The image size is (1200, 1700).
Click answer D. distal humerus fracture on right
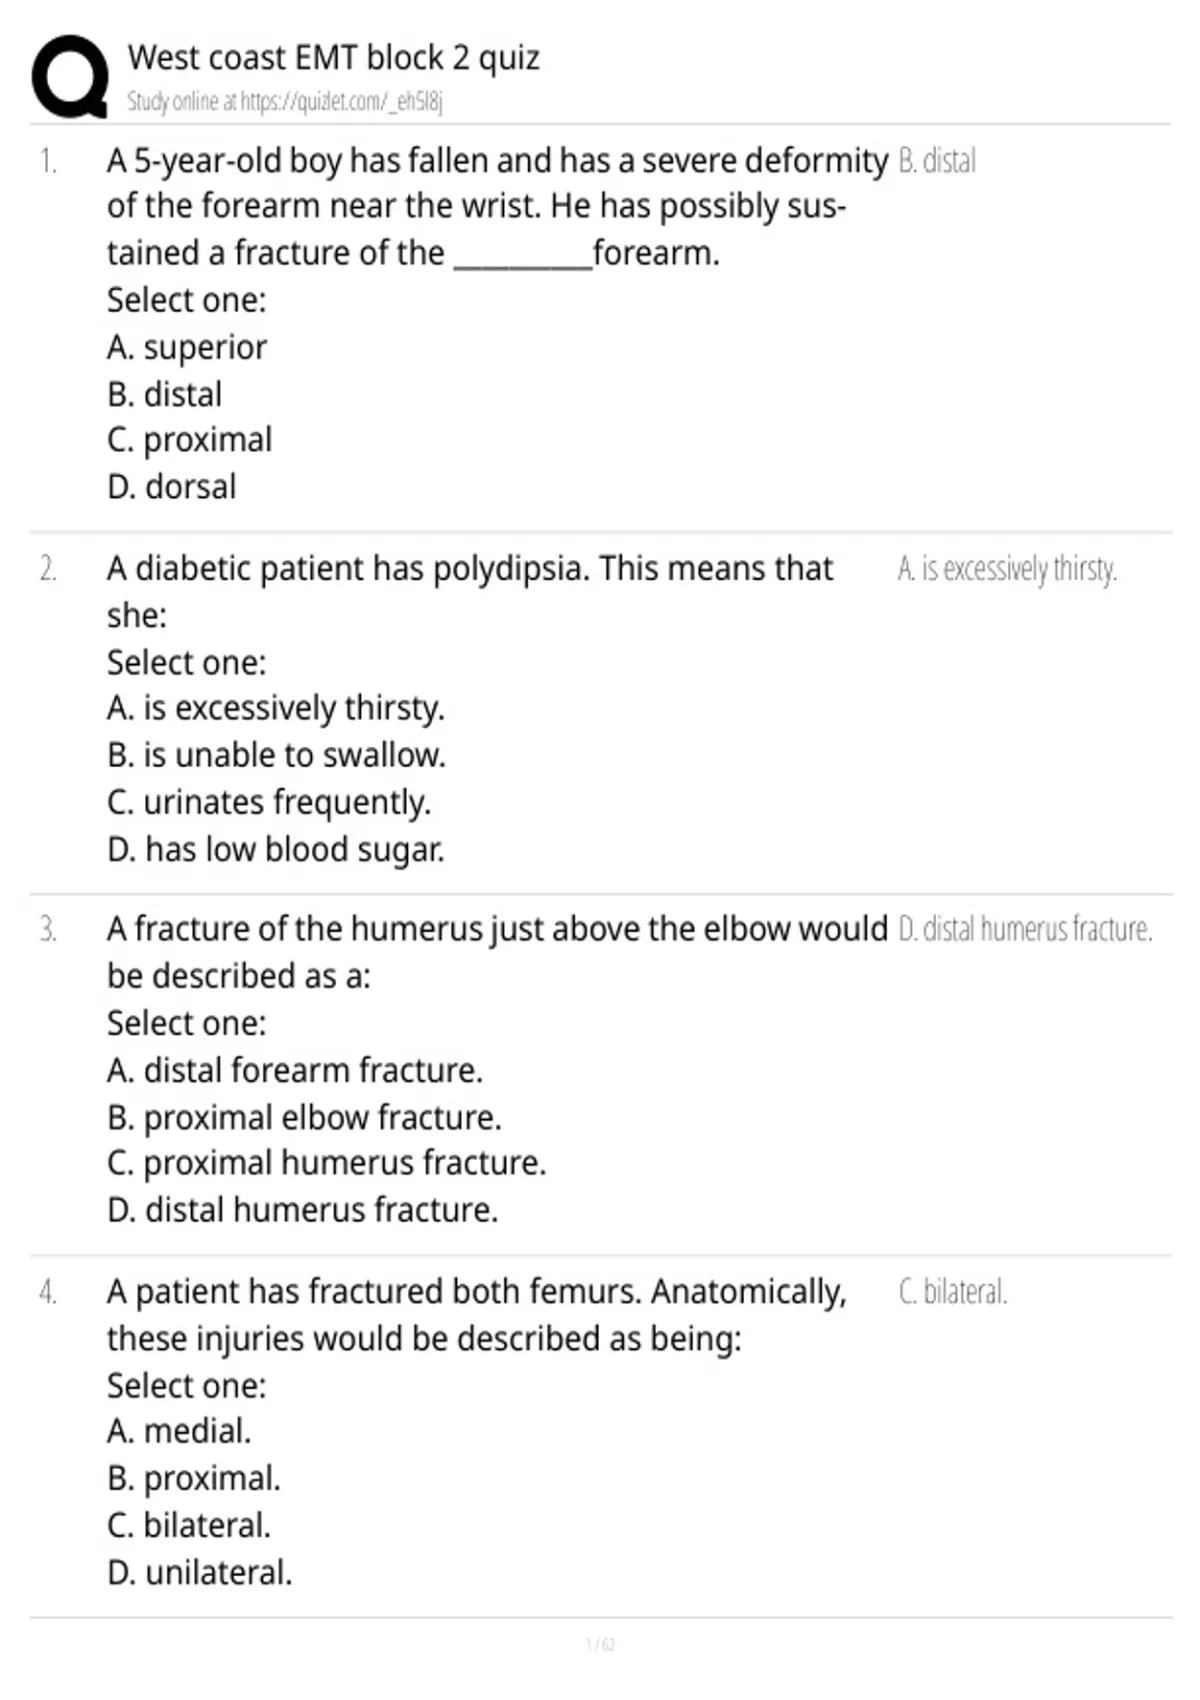point(1025,930)
